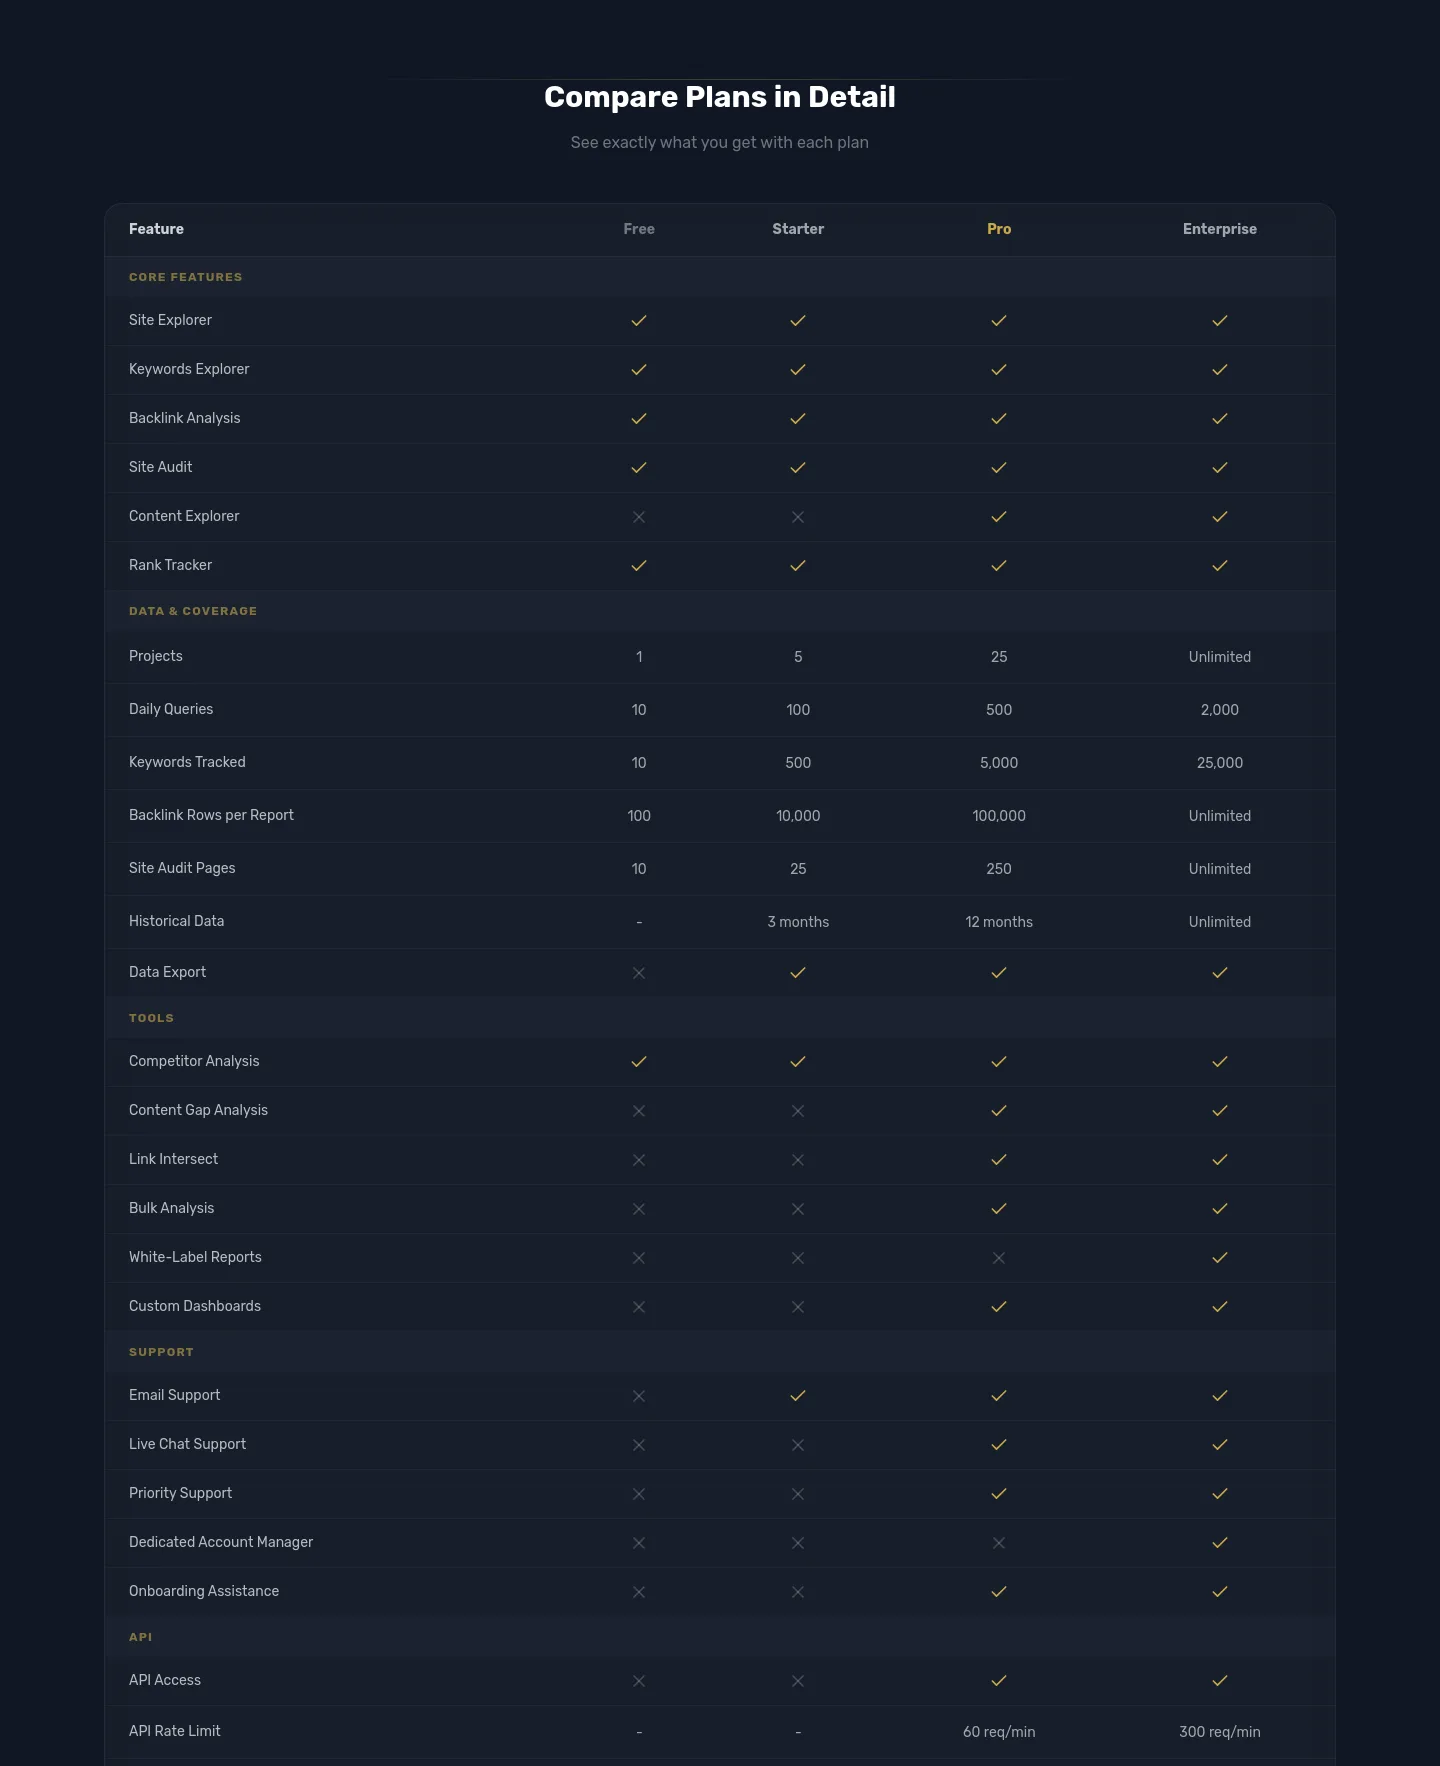Image resolution: width=1440 pixels, height=1766 pixels.
Task: Click the Link Intersect cross under Free
Action: click(639, 1160)
